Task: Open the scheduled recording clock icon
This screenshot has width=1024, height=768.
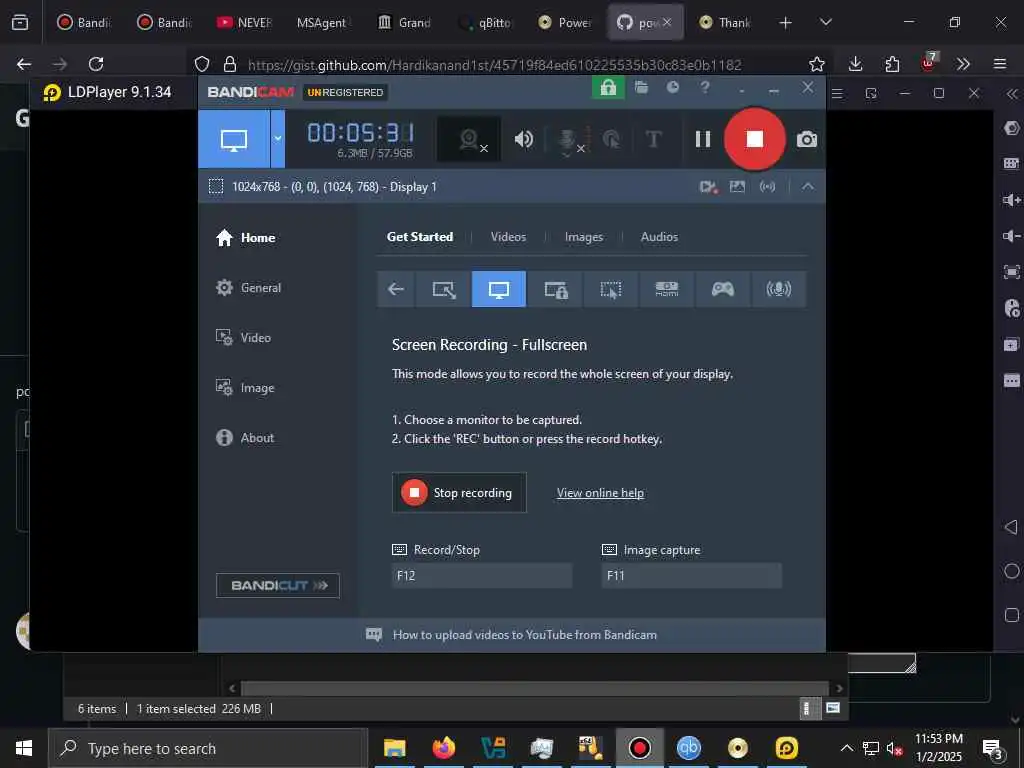Action: [x=673, y=88]
